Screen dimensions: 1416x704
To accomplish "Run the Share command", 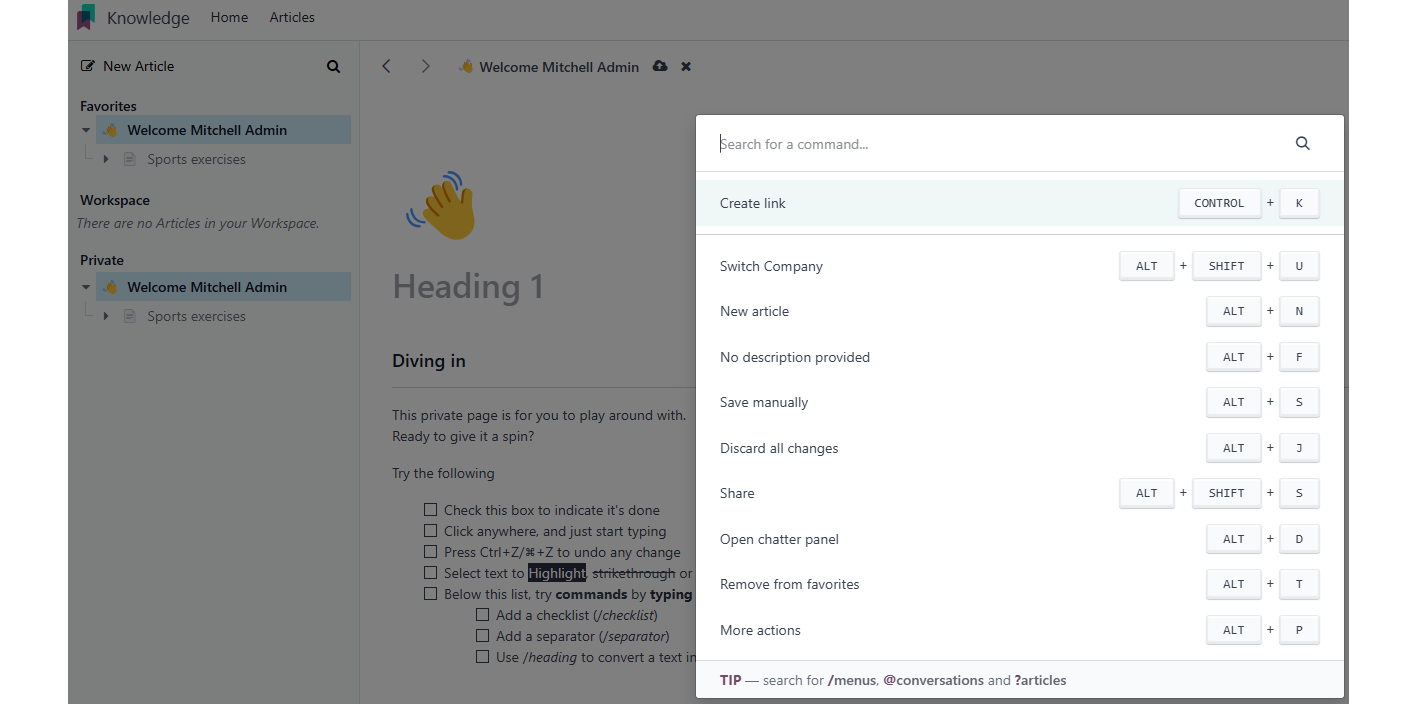I will 1020,493.
